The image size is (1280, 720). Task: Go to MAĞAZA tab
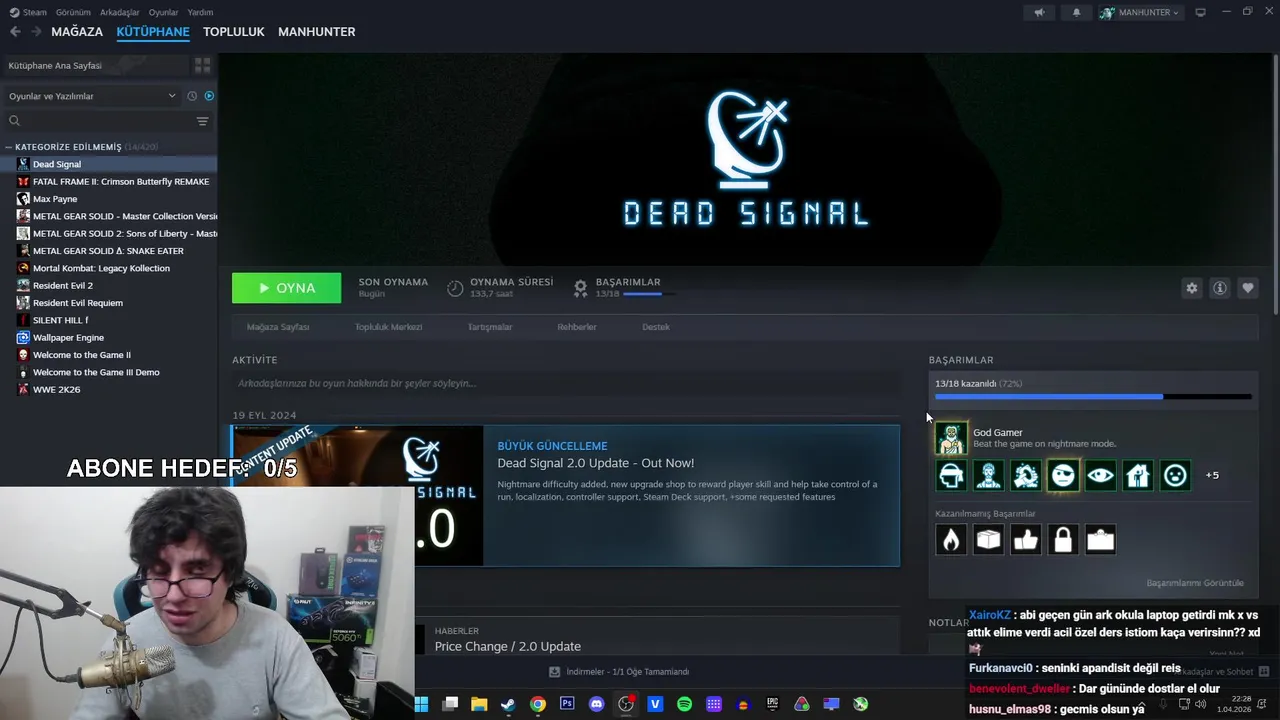coord(77,32)
